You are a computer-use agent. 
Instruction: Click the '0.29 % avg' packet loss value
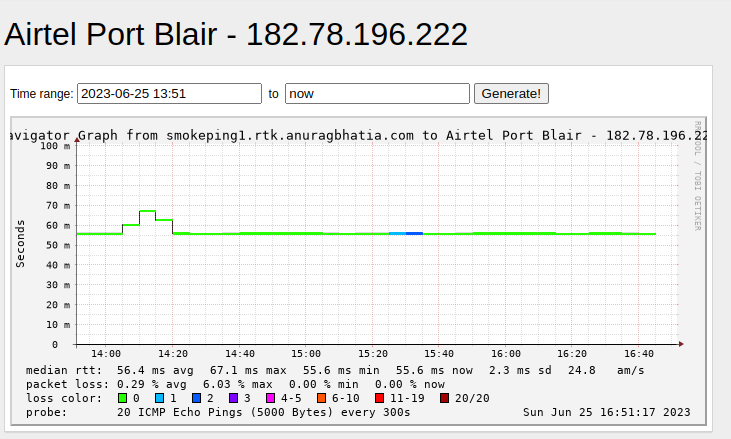point(152,384)
